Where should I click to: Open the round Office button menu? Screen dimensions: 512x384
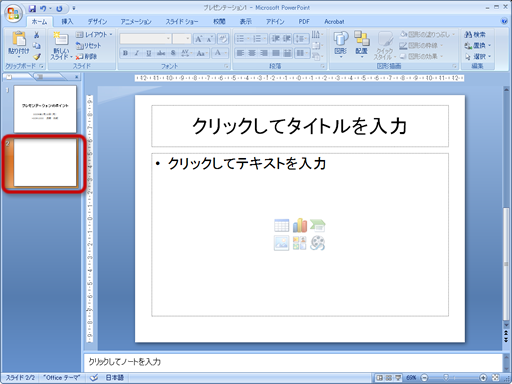(x=14, y=13)
